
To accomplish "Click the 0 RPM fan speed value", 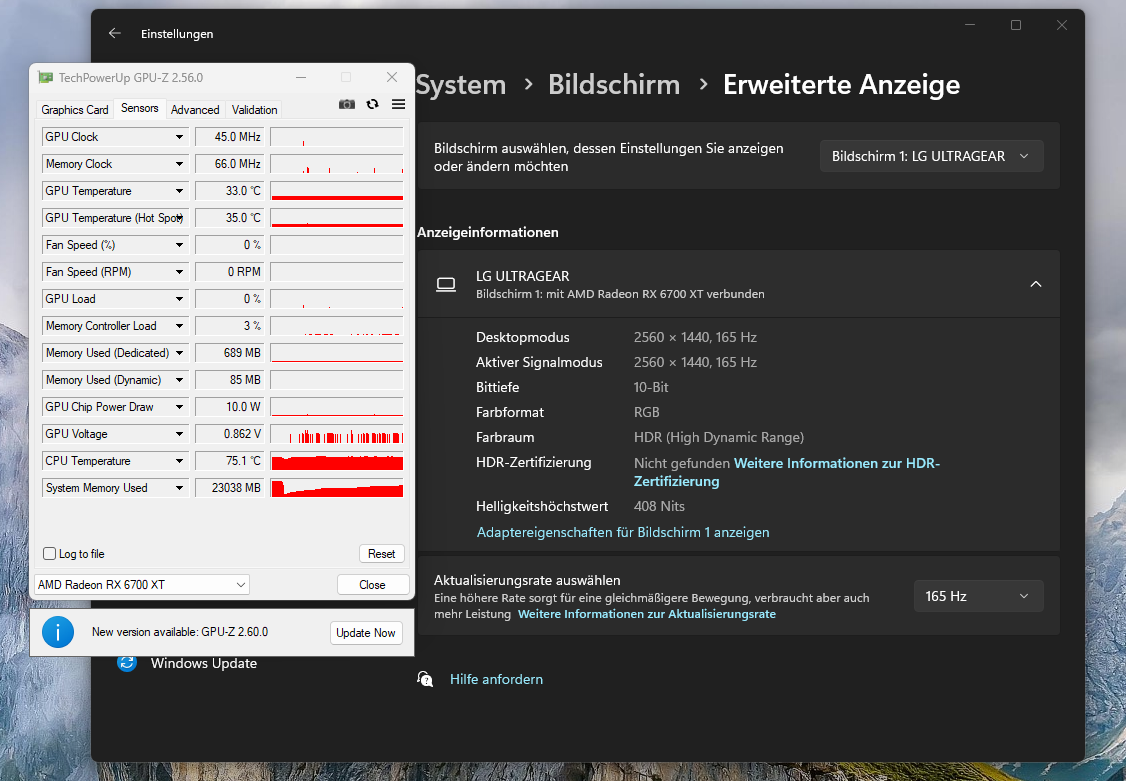I will (229, 272).
